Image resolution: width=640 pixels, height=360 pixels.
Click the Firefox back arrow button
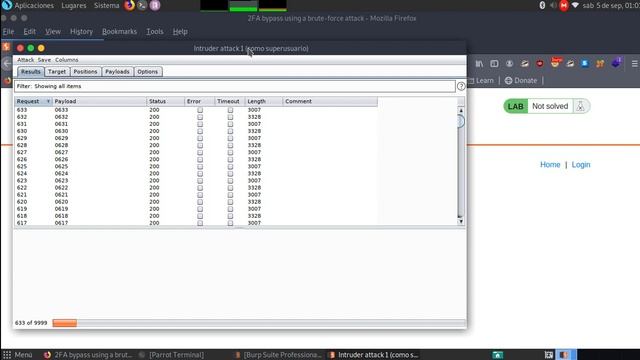pos(7,63)
